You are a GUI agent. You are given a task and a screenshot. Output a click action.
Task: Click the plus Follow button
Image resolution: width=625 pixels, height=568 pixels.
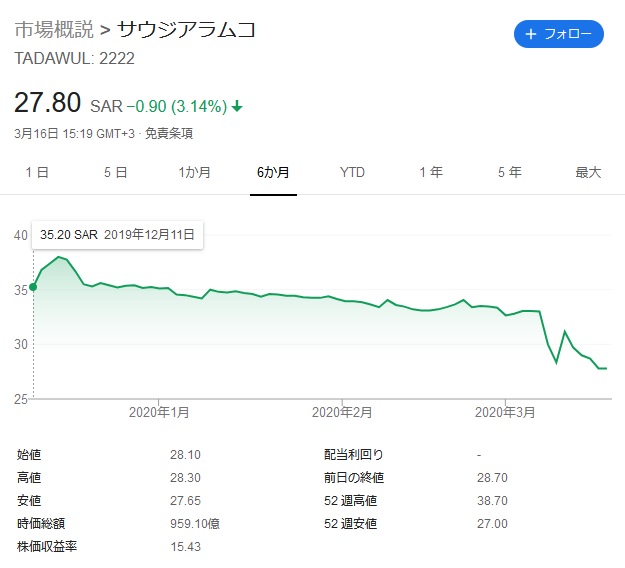(x=559, y=34)
